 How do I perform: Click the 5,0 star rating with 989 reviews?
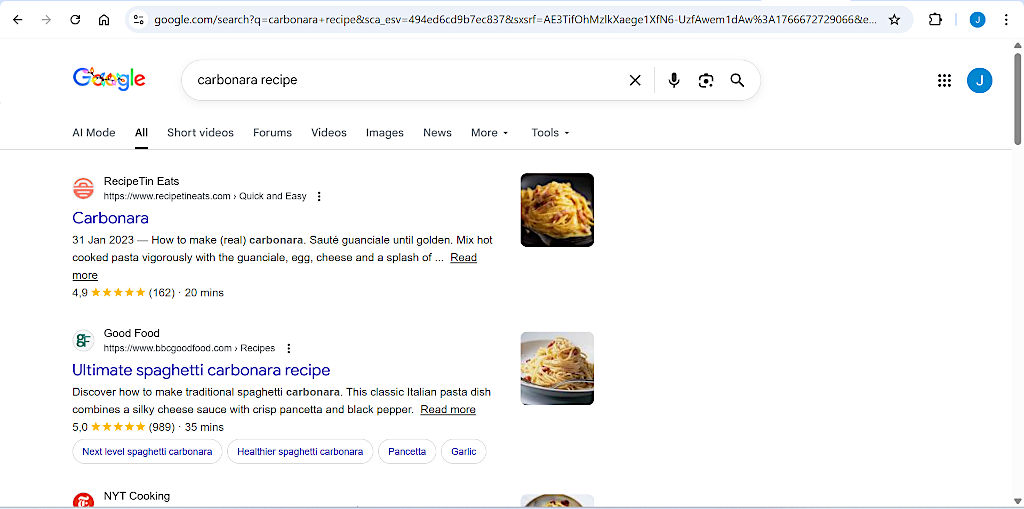point(123,427)
